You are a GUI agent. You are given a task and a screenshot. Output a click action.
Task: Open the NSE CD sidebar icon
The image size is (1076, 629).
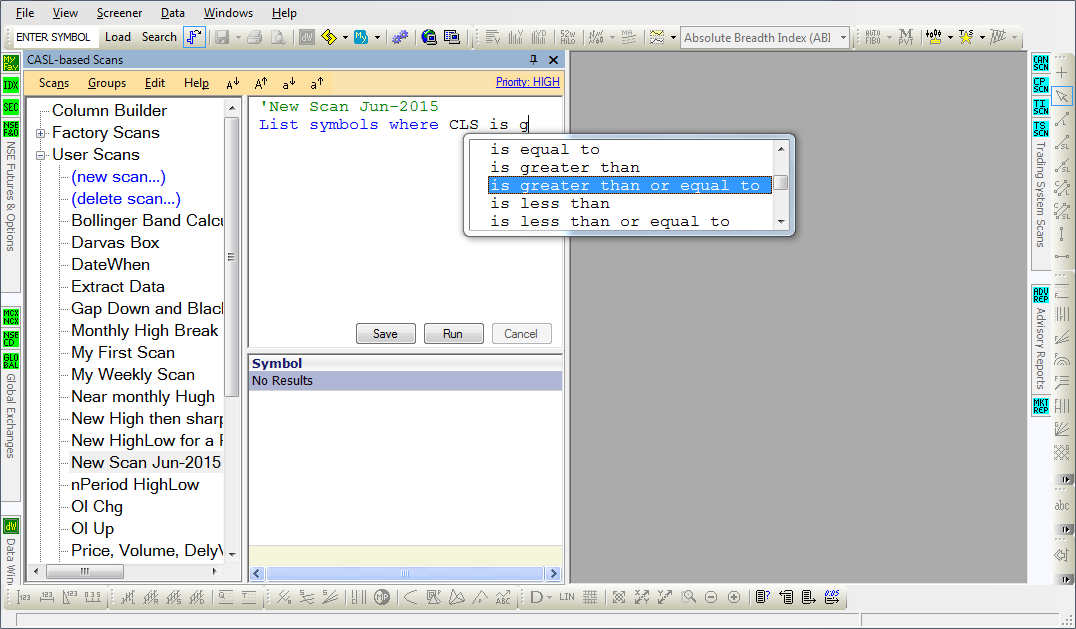coord(10,339)
